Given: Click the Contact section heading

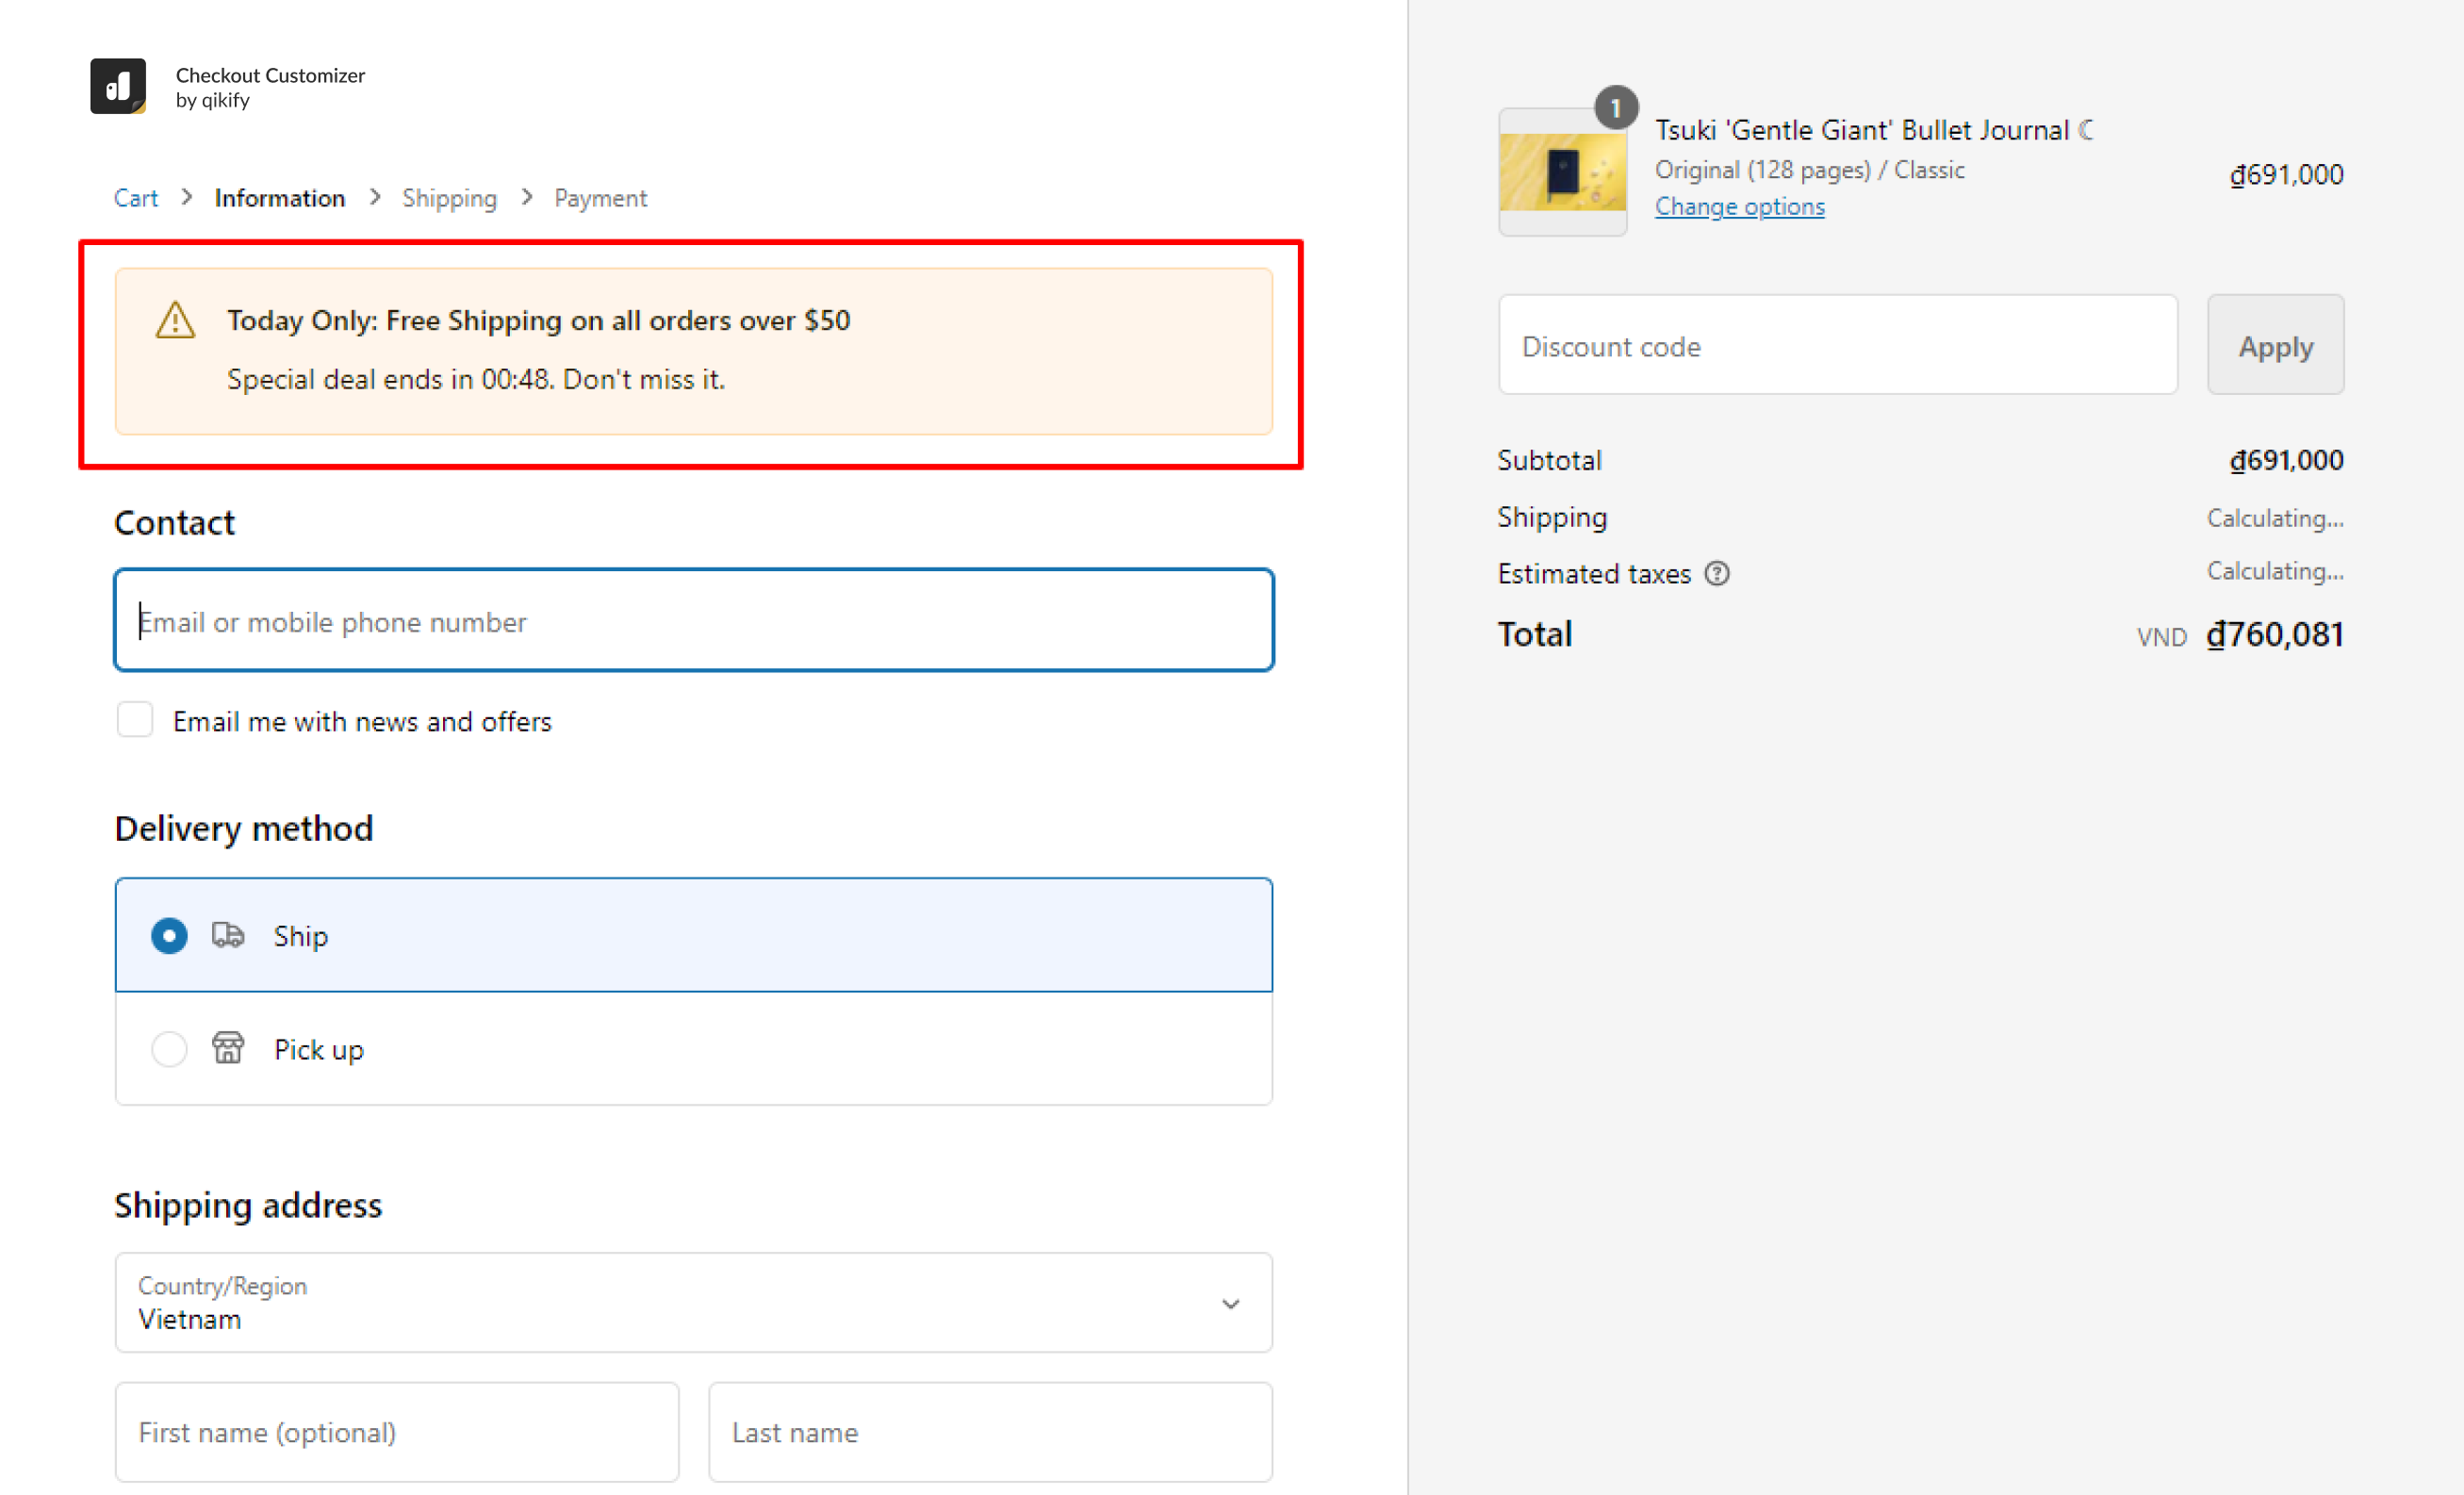Looking at the screenshot, I should click(x=175, y=522).
